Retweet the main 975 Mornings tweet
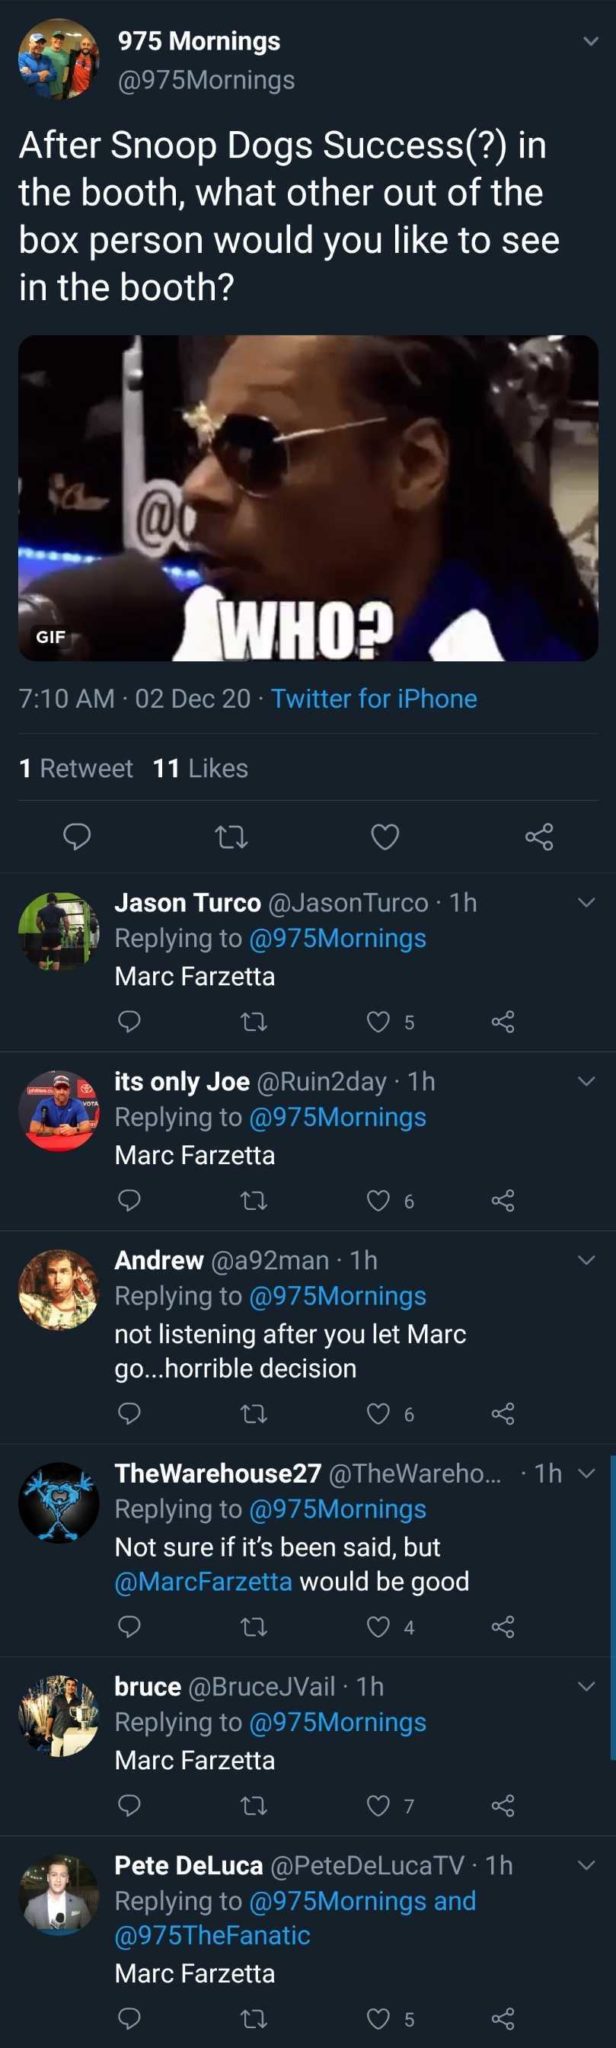 232,836
